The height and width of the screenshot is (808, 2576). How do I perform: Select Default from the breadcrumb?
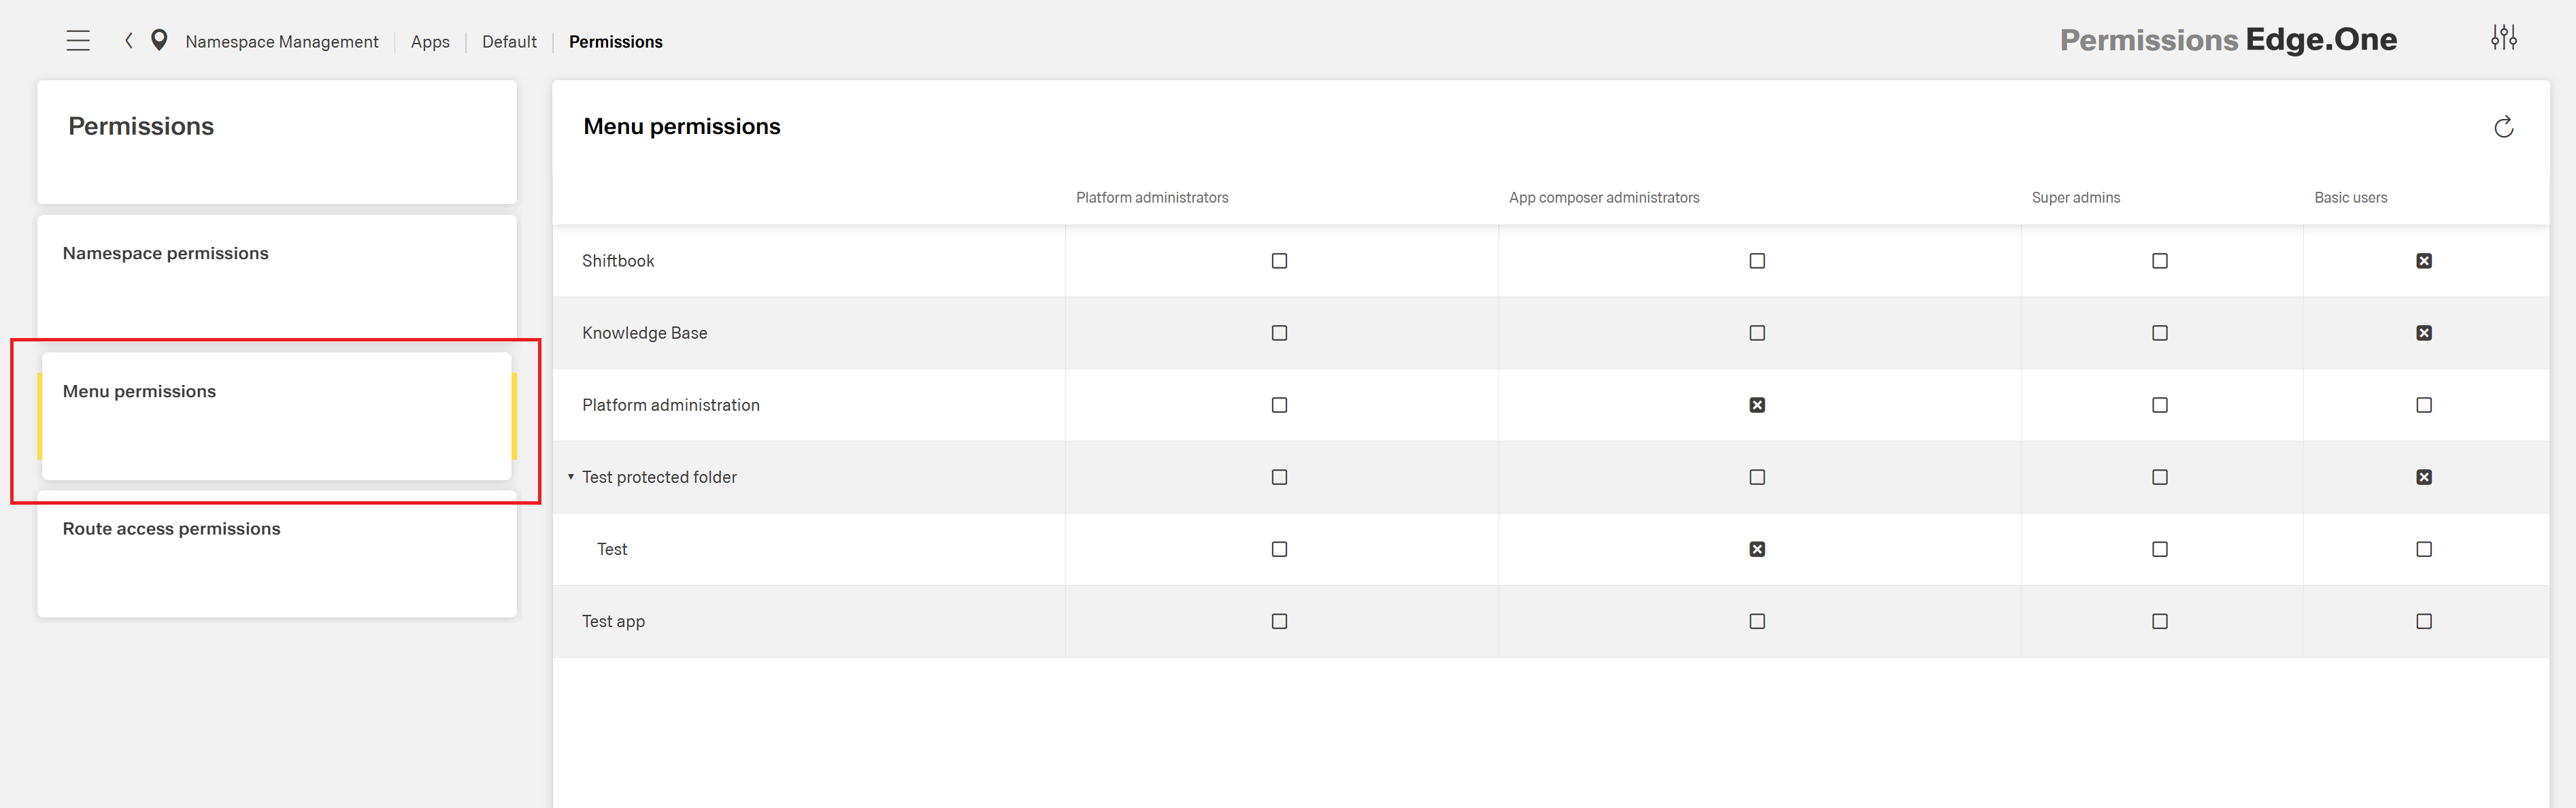pos(509,41)
